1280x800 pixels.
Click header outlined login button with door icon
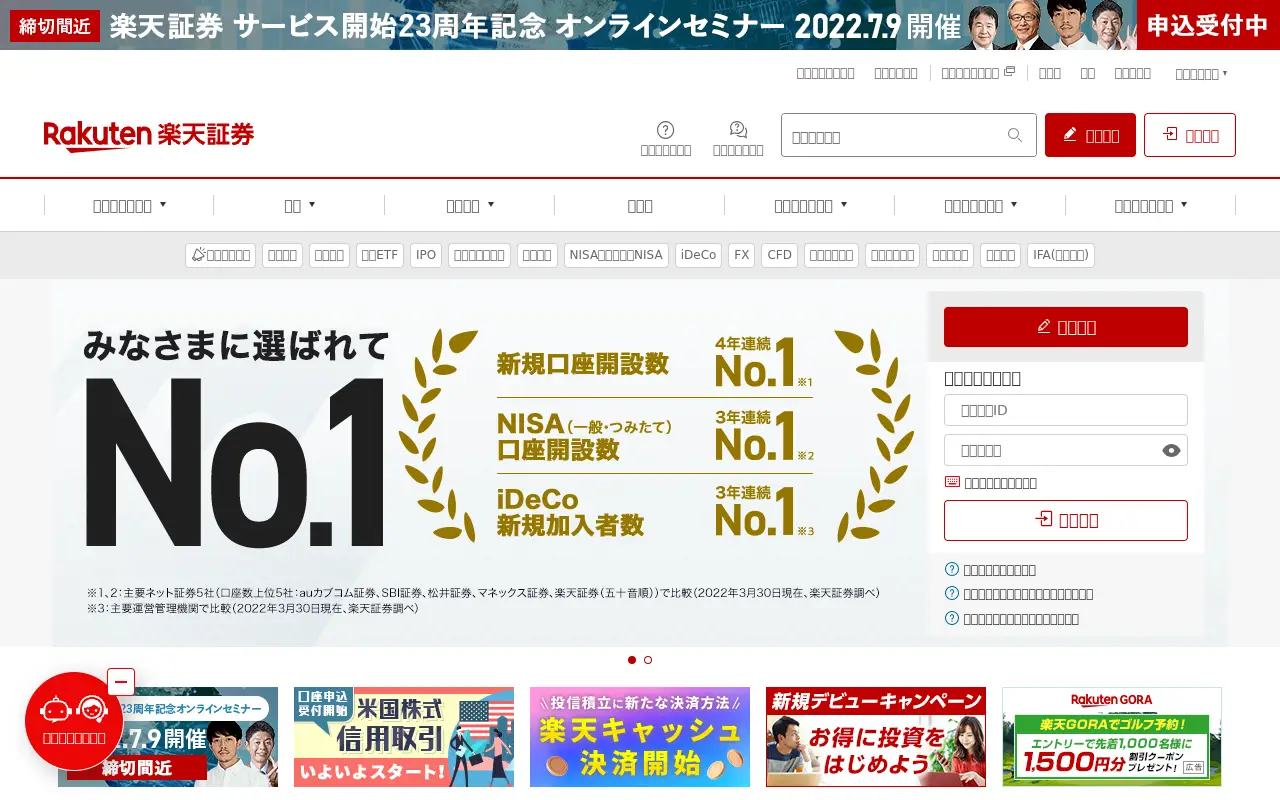coord(1190,135)
